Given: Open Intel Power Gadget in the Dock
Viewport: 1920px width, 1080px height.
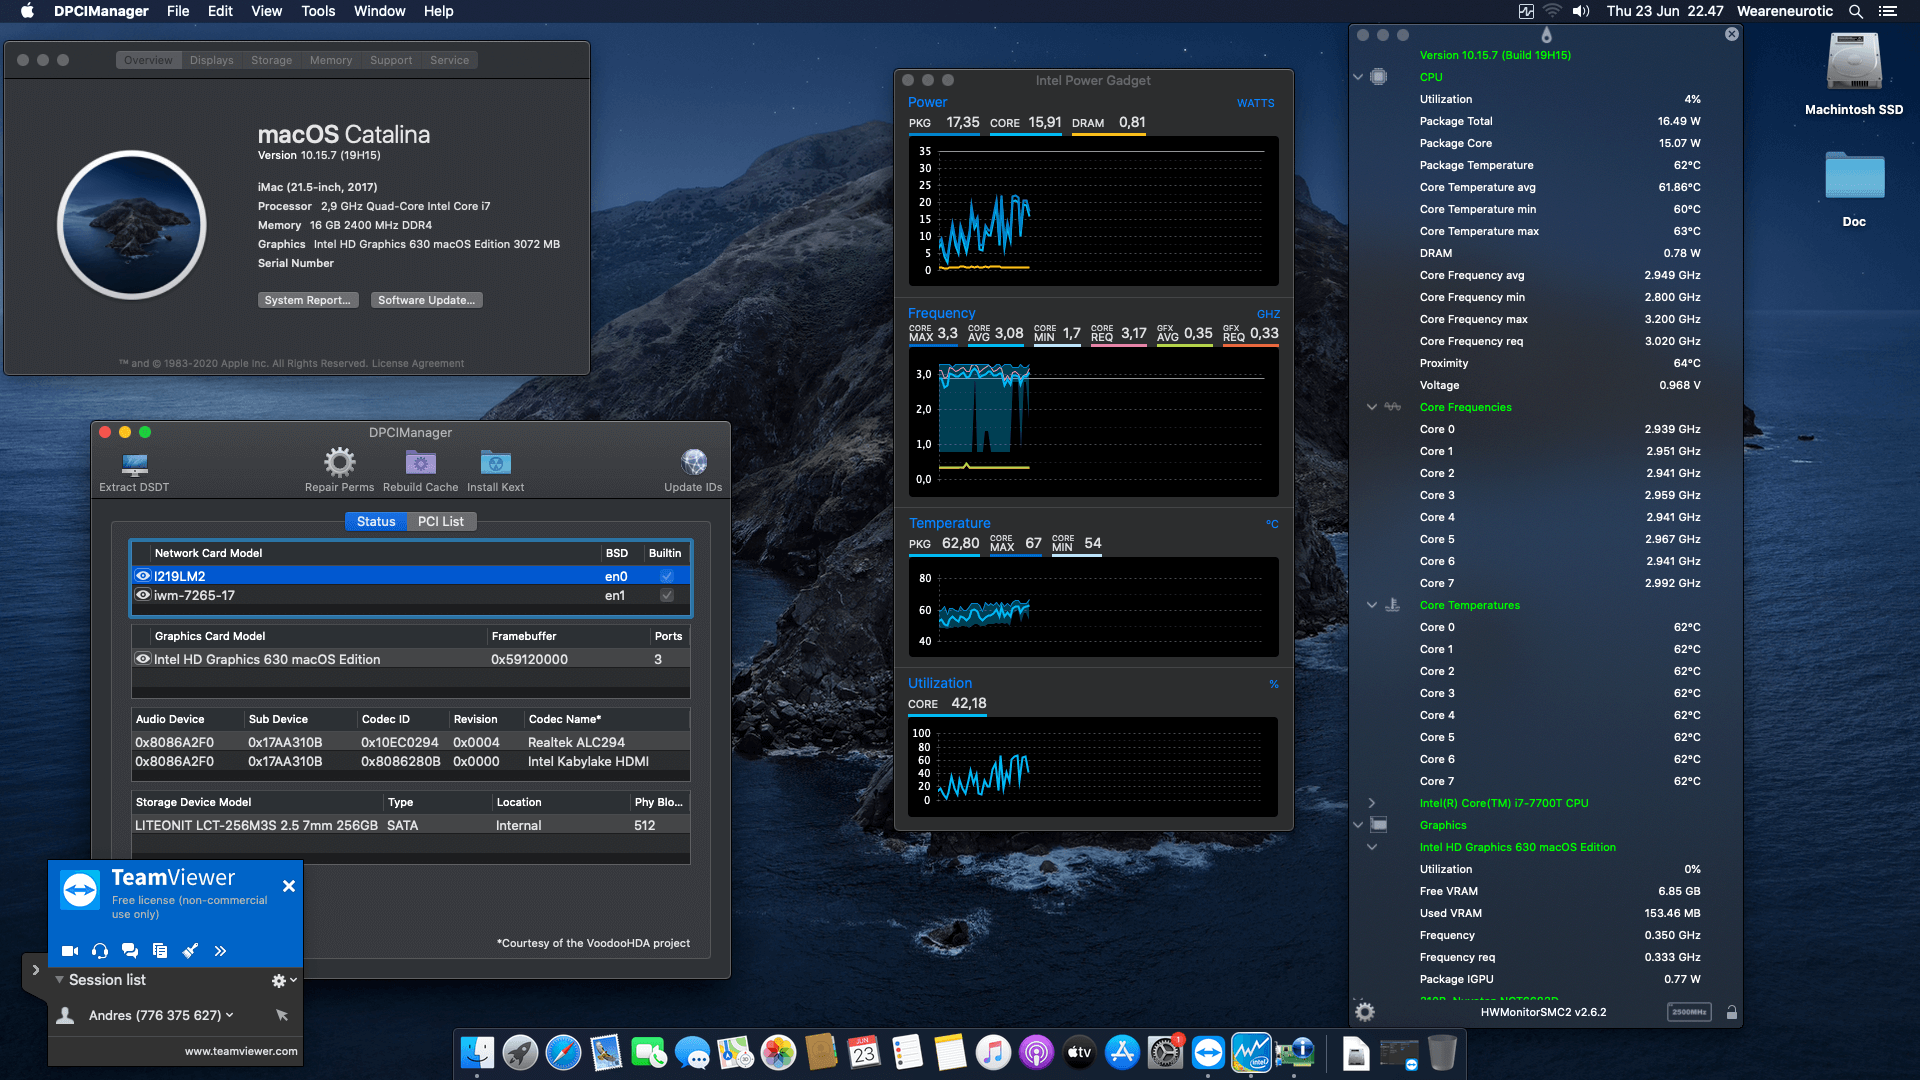Looking at the screenshot, I should click(1251, 1053).
